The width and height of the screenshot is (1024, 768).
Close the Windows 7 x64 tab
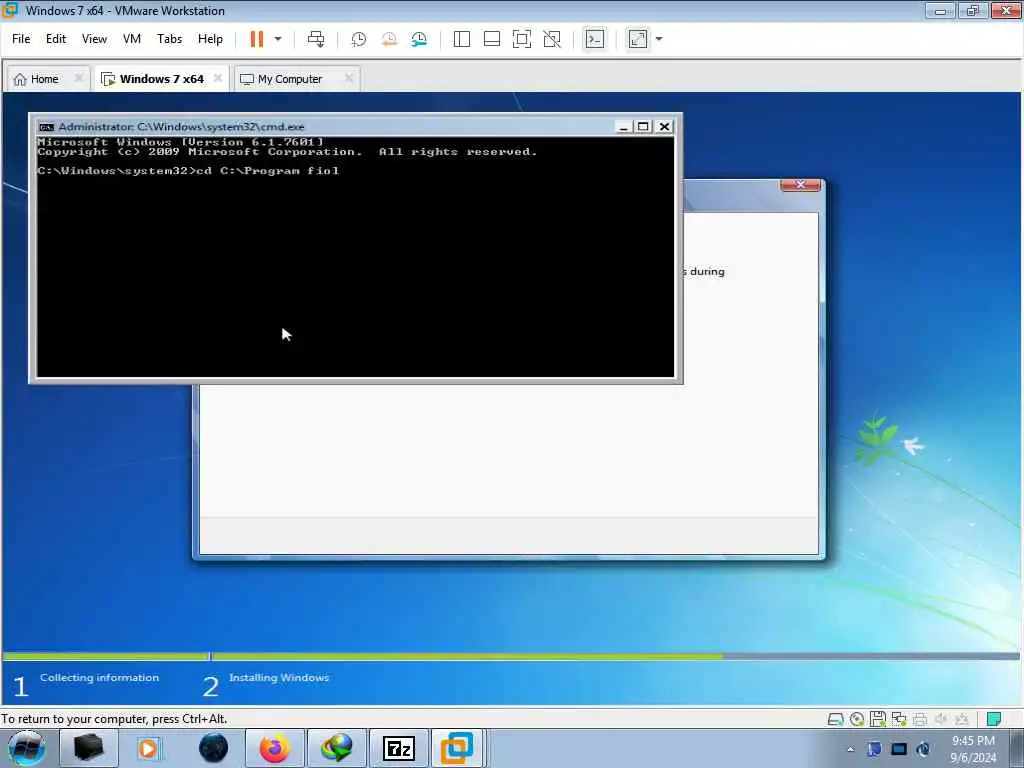(x=217, y=78)
